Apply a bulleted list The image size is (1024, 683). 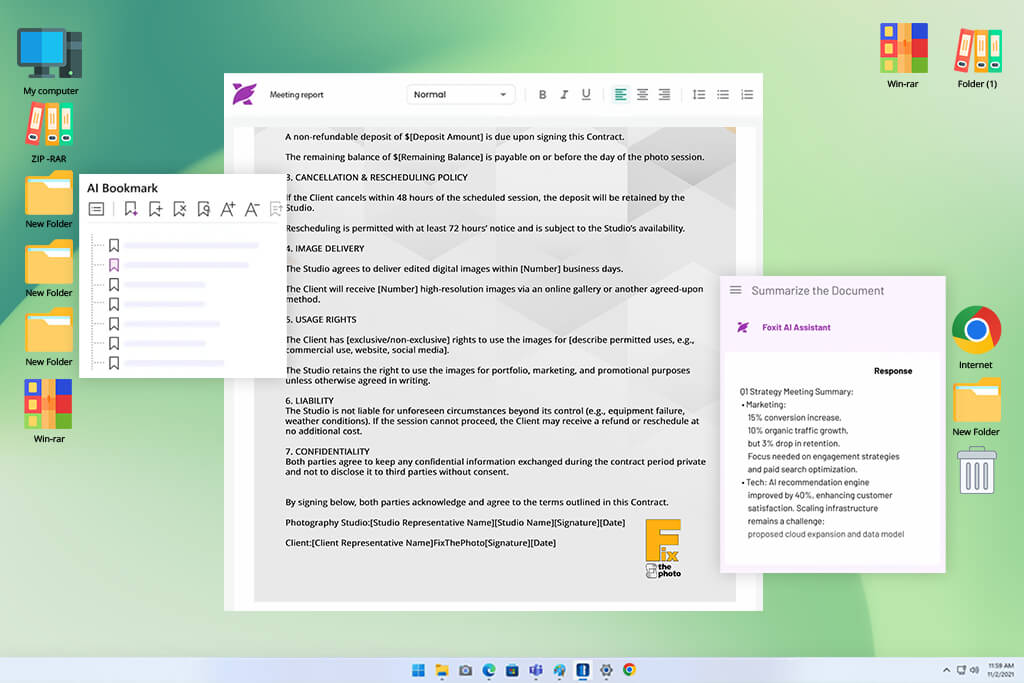click(723, 95)
